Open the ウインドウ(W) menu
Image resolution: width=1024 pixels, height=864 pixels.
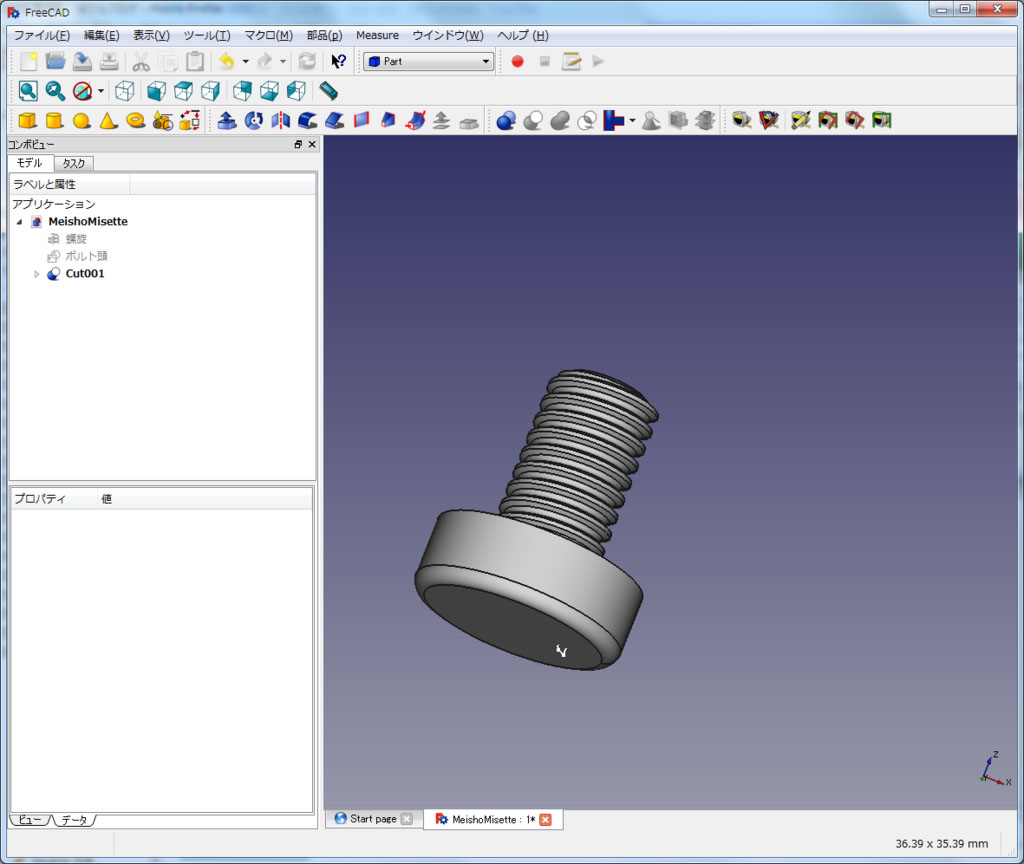(448, 35)
